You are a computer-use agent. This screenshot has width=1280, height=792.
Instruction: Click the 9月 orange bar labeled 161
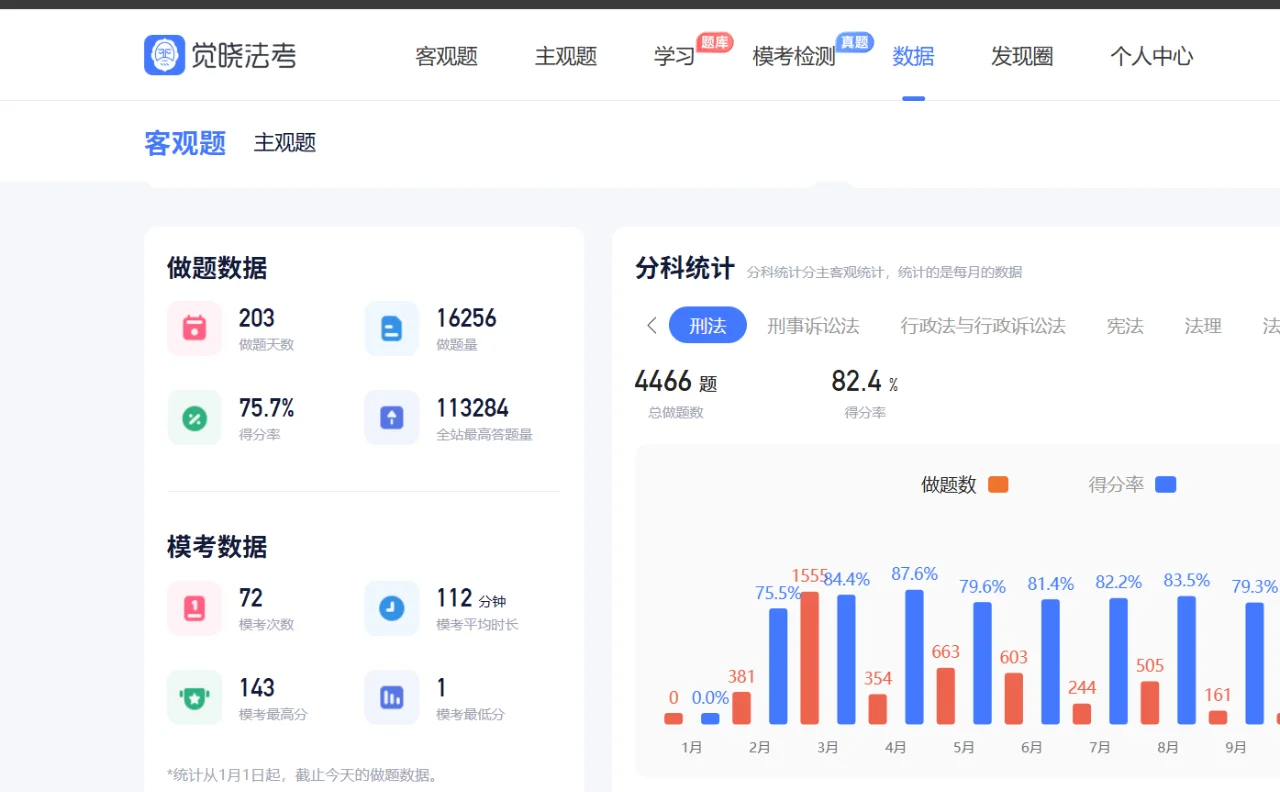pos(1218,717)
